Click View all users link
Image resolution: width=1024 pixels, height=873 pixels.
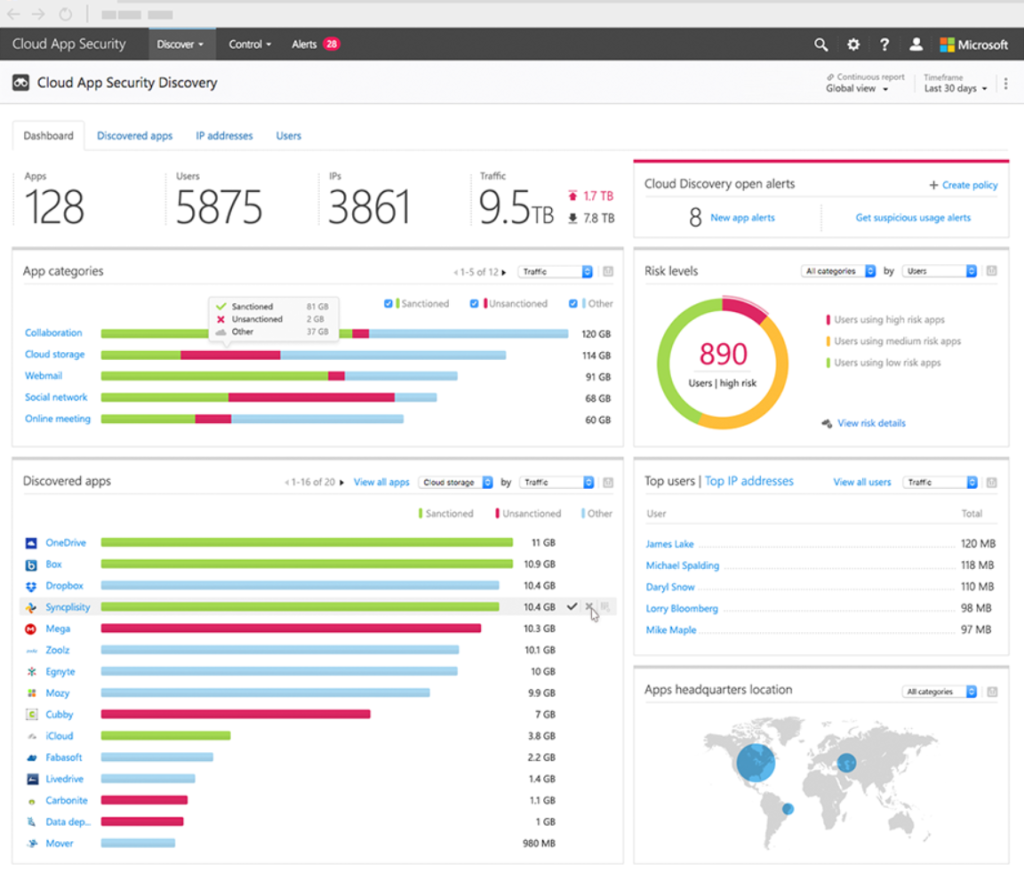pyautogui.click(x=862, y=483)
